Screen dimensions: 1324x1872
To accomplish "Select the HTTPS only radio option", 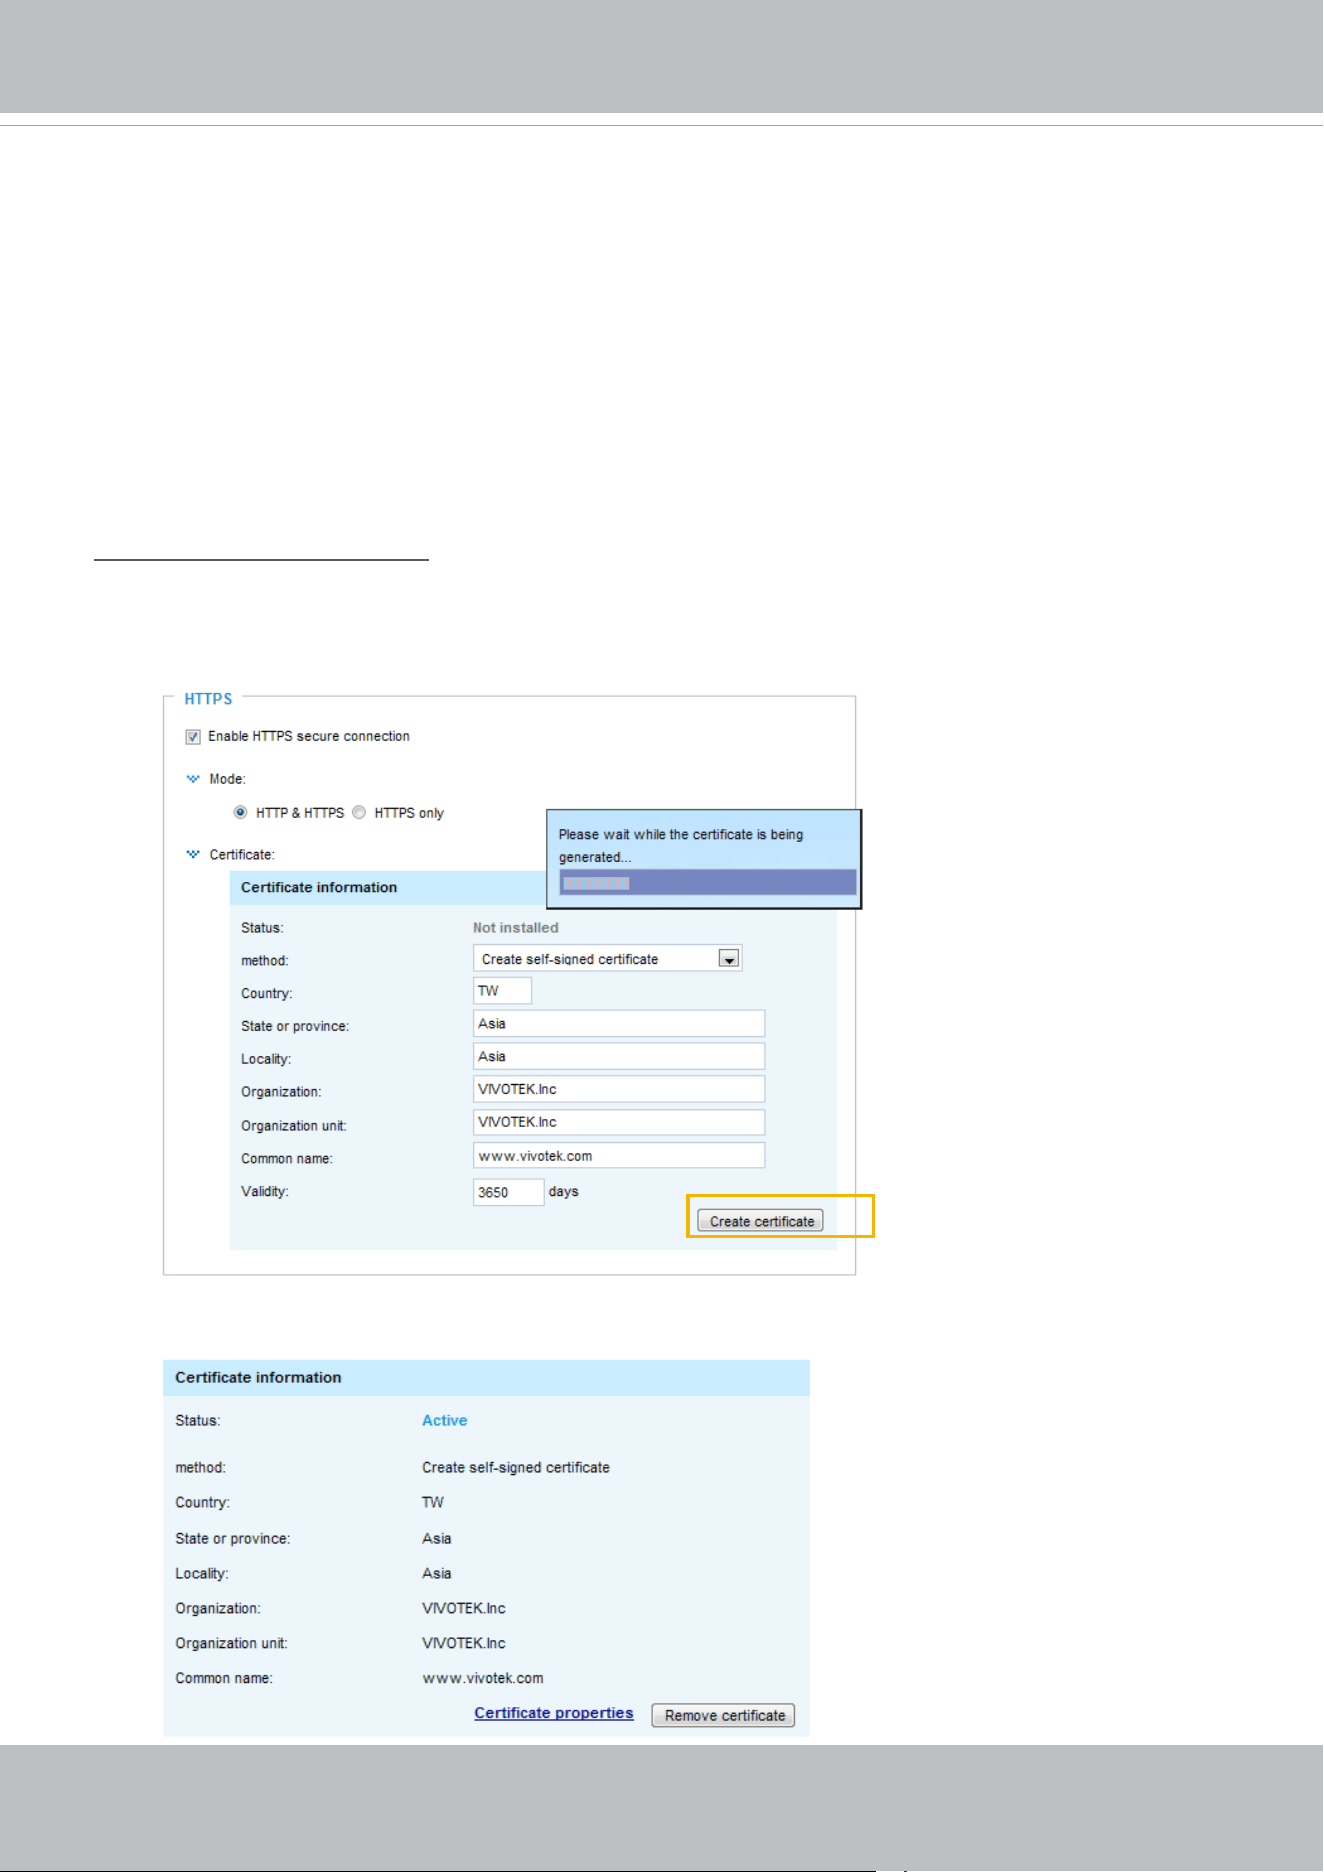I will (x=359, y=813).
